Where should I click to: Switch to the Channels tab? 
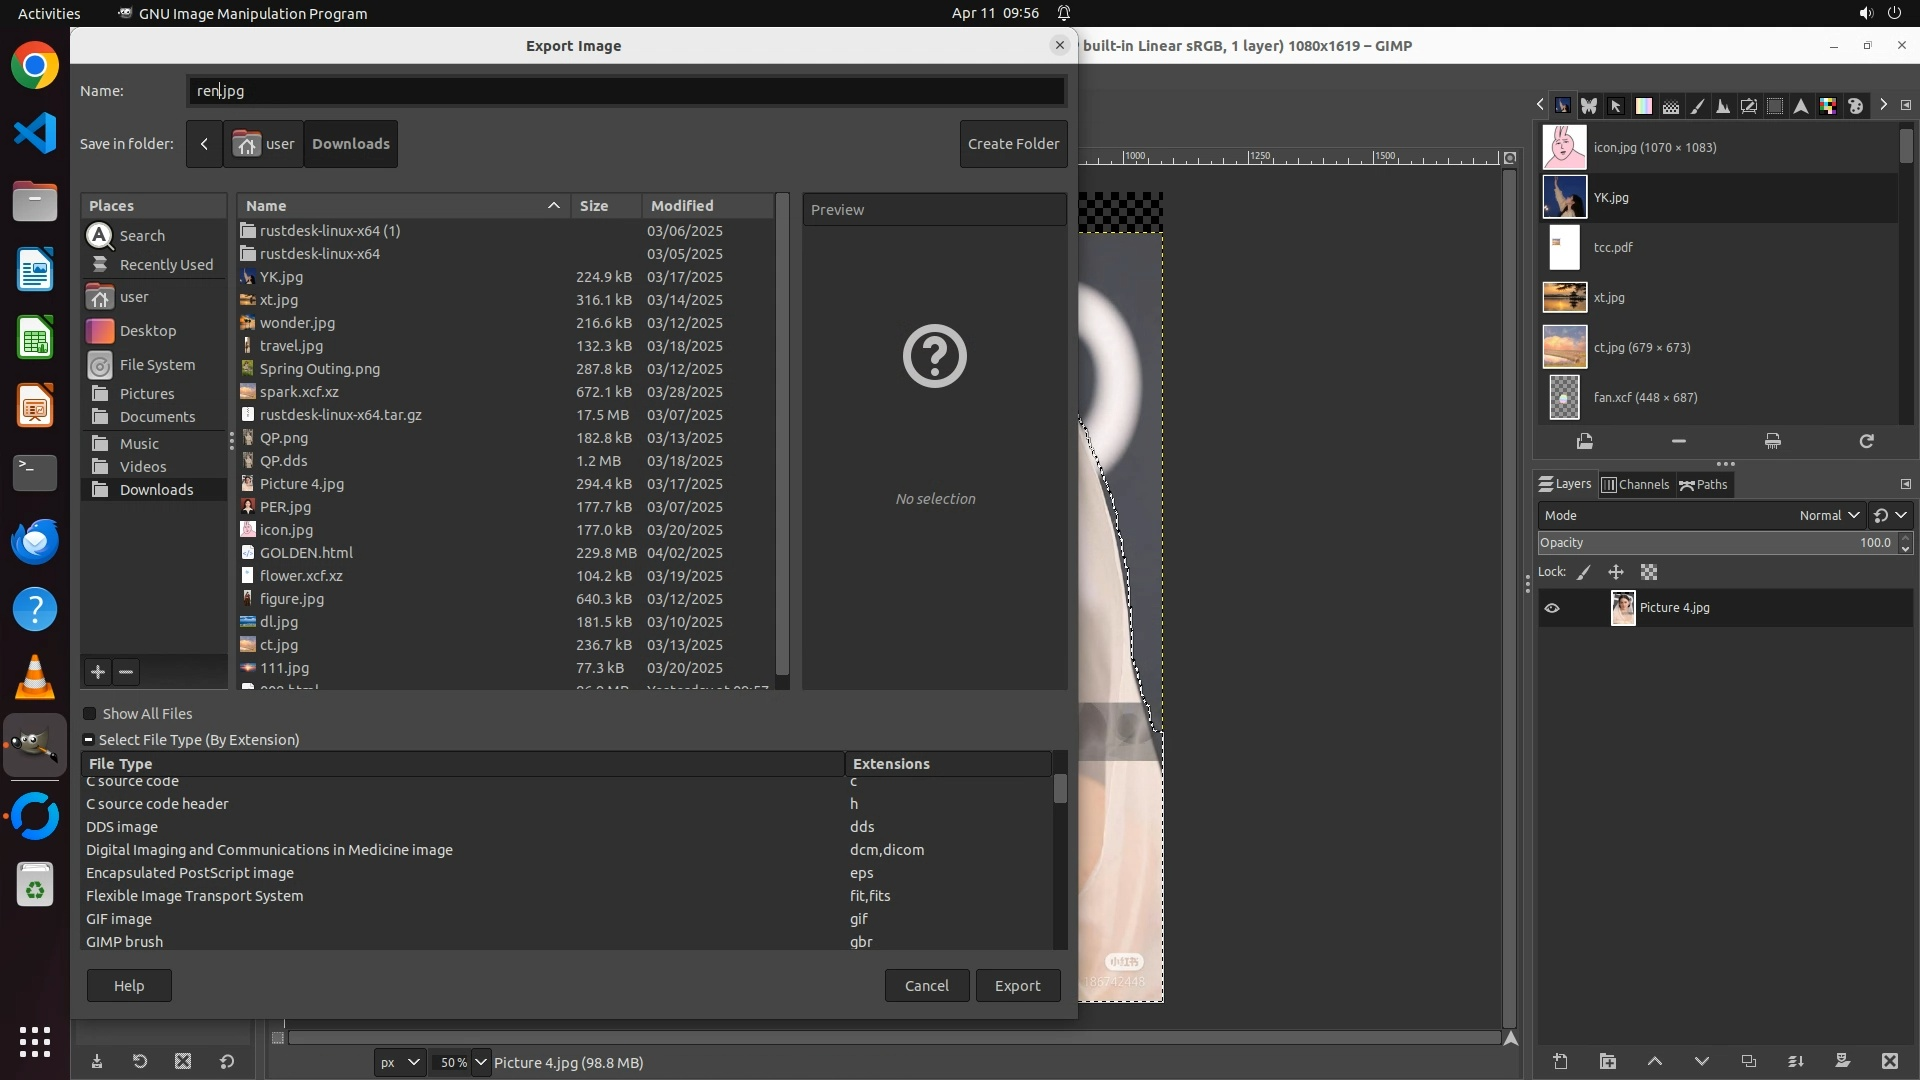[x=1636, y=485]
